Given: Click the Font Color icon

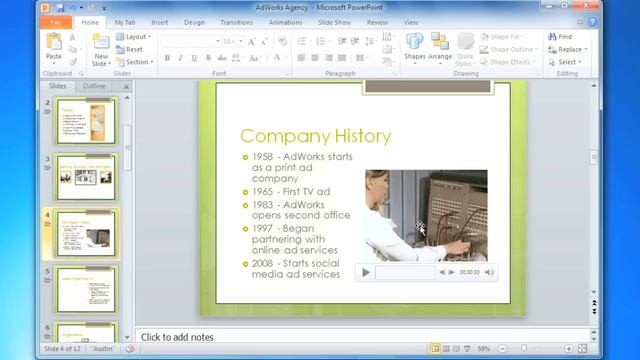Looking at the screenshot, I should [x=277, y=58].
